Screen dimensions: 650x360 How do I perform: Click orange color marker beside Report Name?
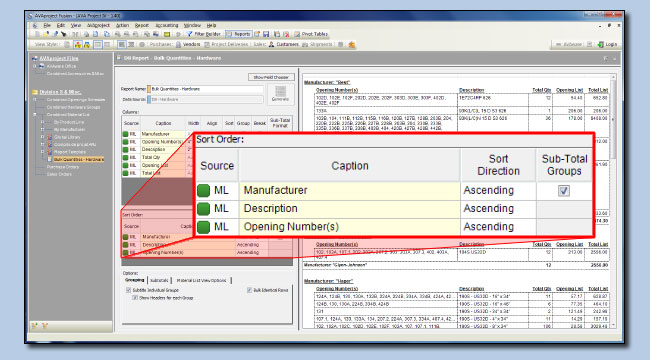click(x=149, y=89)
